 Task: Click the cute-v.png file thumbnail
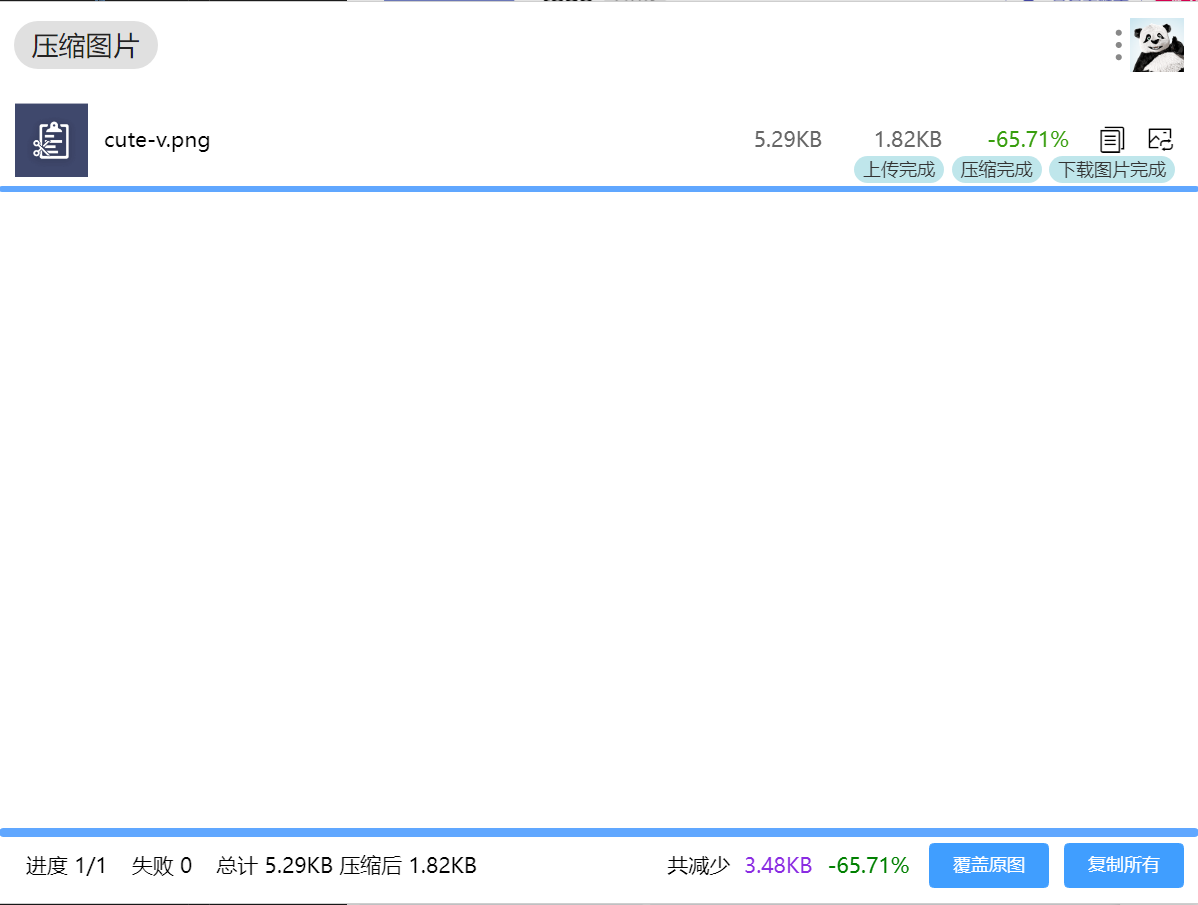click(x=51, y=140)
